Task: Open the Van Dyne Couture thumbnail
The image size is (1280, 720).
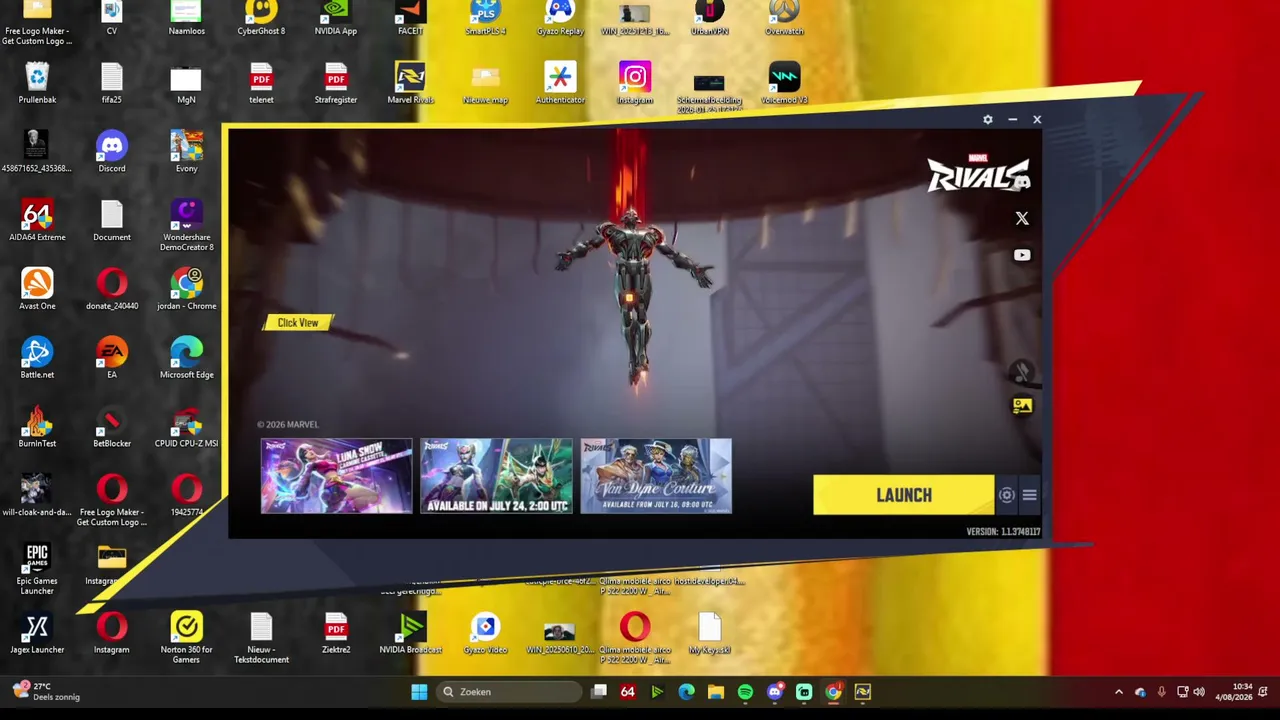Action: tap(656, 476)
